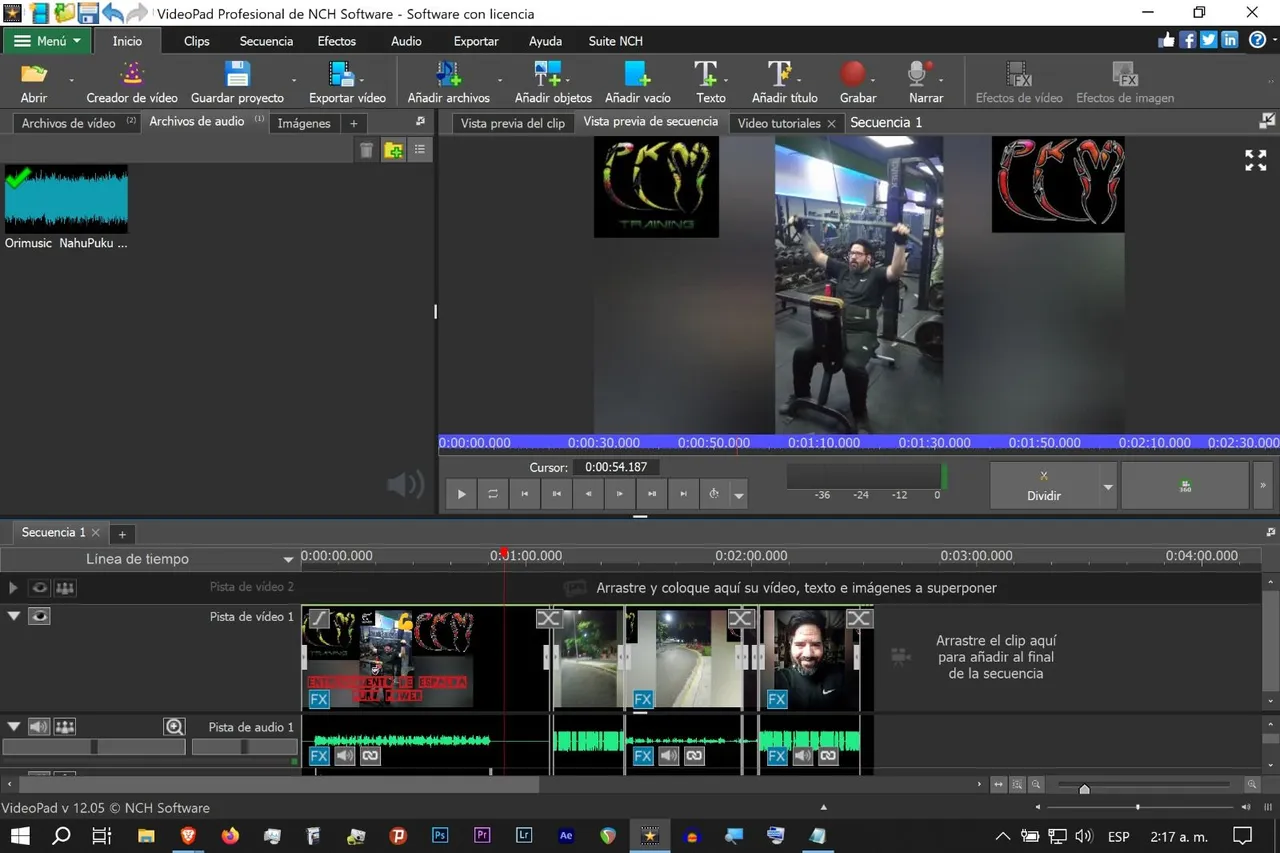Enter fullscreen preview with the expand icon
Screen dimensions: 1280x853
pos(1255,160)
